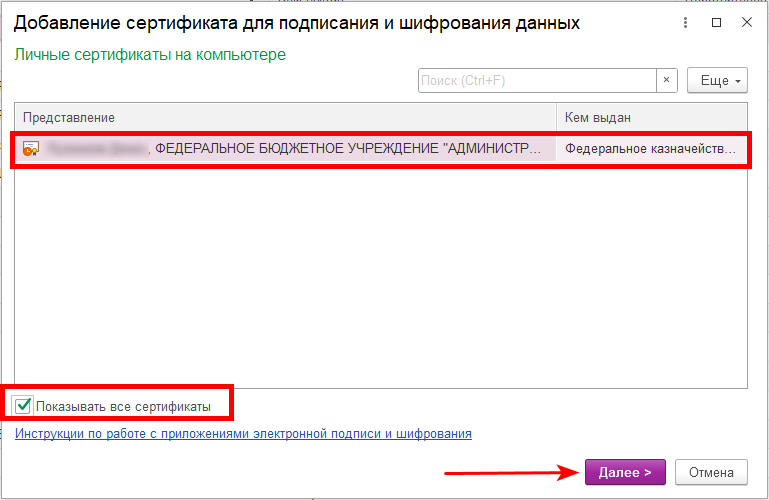The width and height of the screenshot is (769, 500).
Task: Open the electronic signature instructions link
Action: (243, 434)
